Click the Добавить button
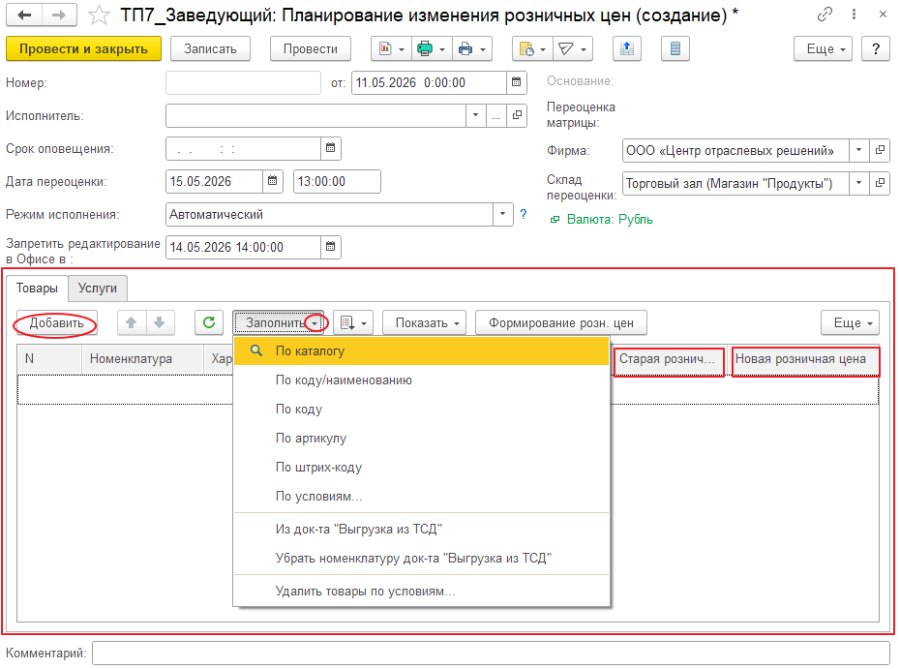 56,323
